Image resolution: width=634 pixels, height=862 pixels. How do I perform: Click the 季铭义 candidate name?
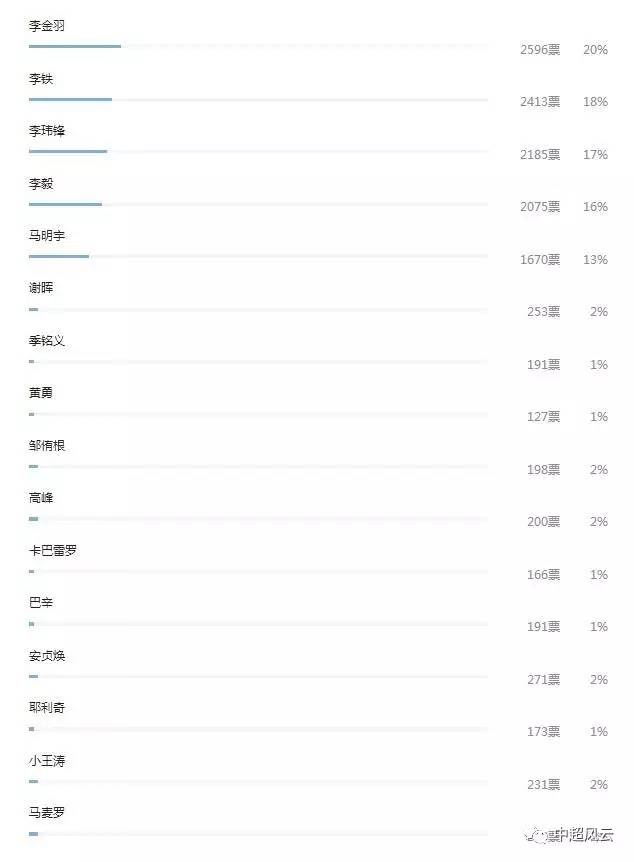[47, 341]
